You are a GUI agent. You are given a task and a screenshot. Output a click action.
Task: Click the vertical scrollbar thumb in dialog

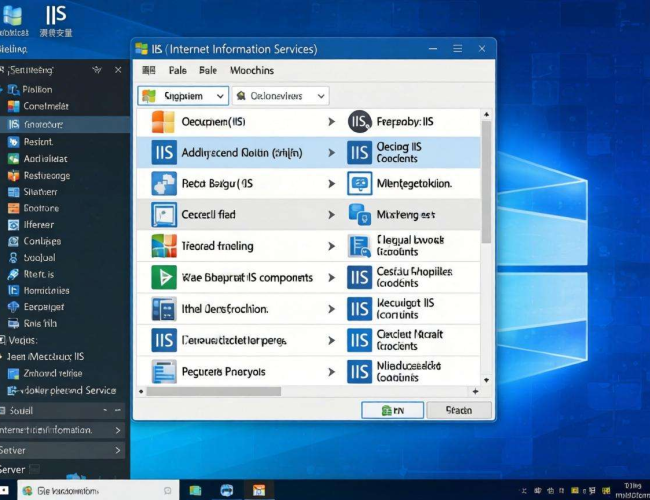click(x=486, y=182)
